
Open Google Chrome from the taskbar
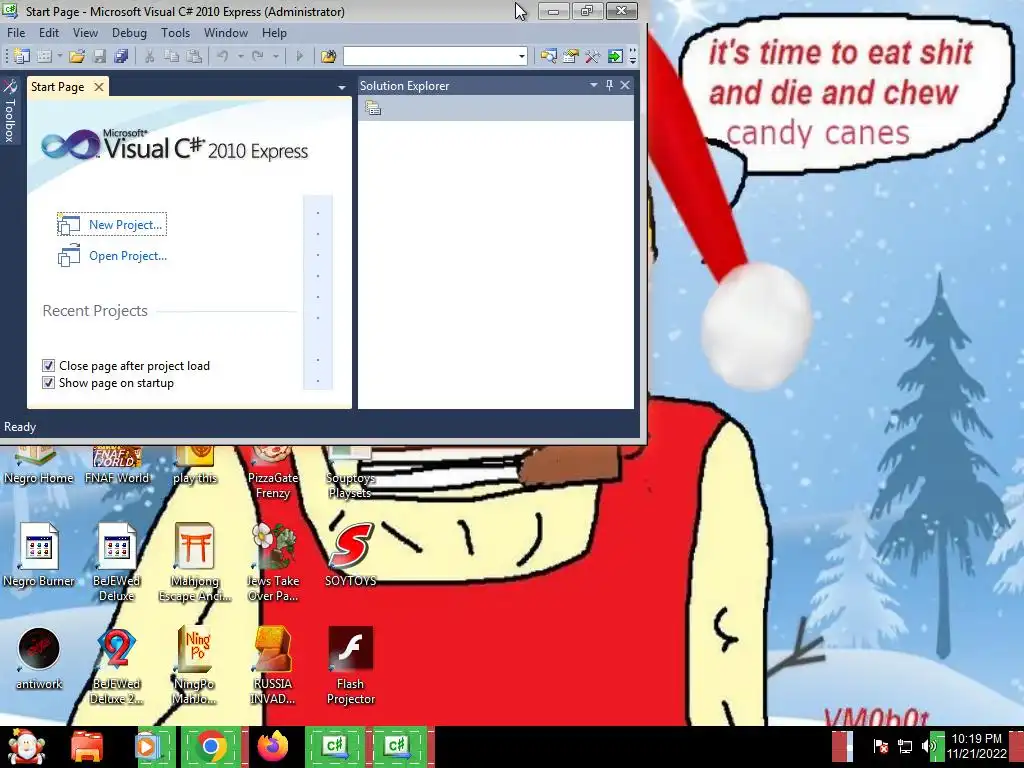tap(210, 746)
